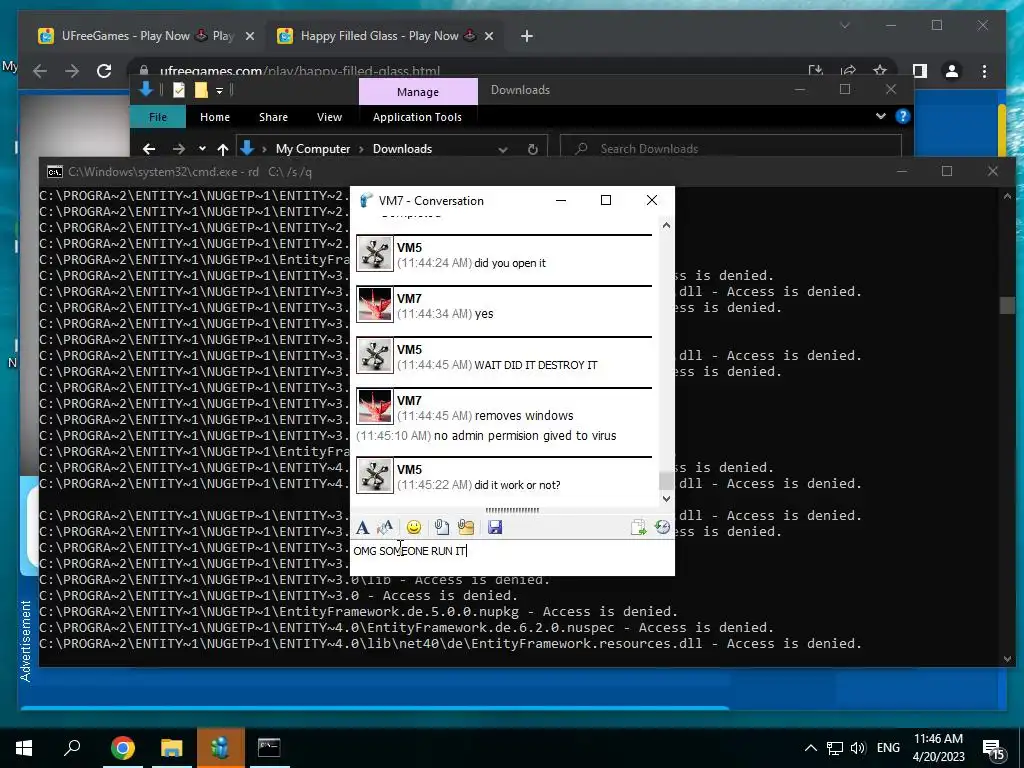Open font settings with the A icon
This screenshot has width=1024, height=768.
[x=362, y=528]
